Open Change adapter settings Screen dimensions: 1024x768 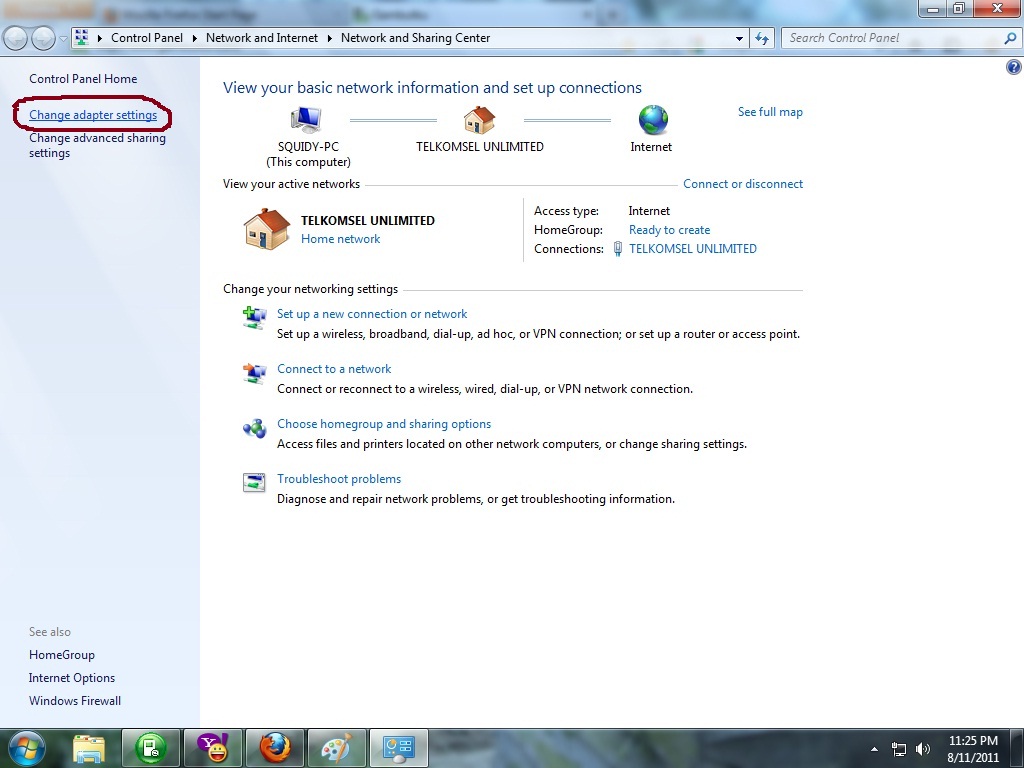coord(93,115)
